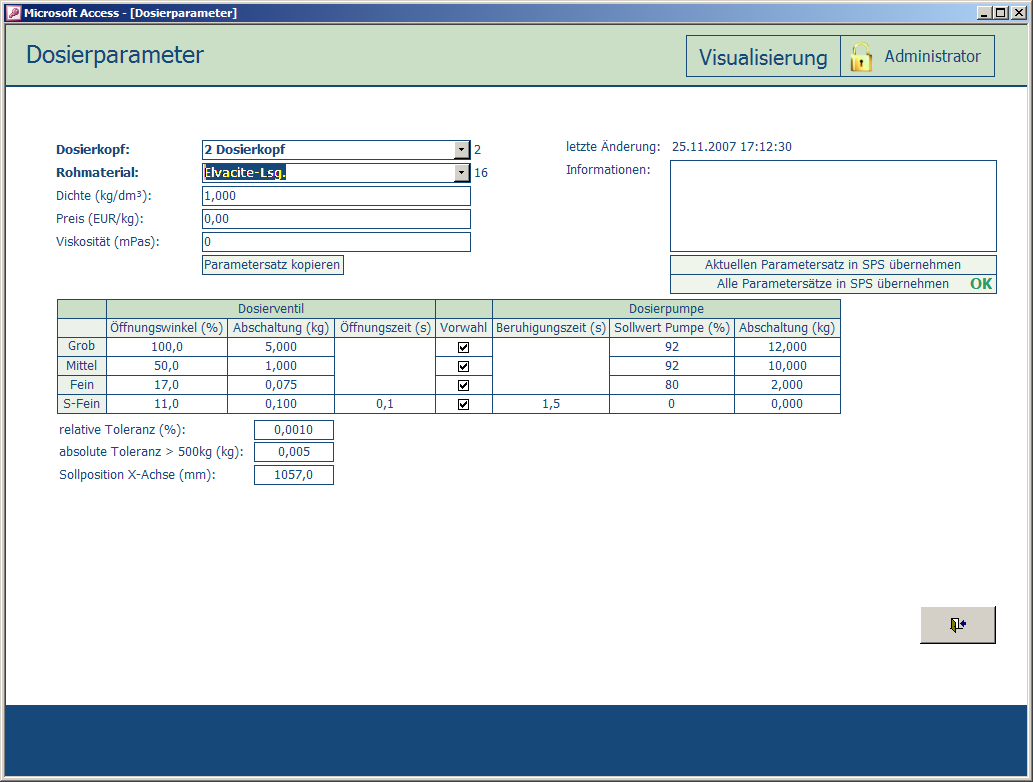Click the Administrator login button

tap(918, 57)
